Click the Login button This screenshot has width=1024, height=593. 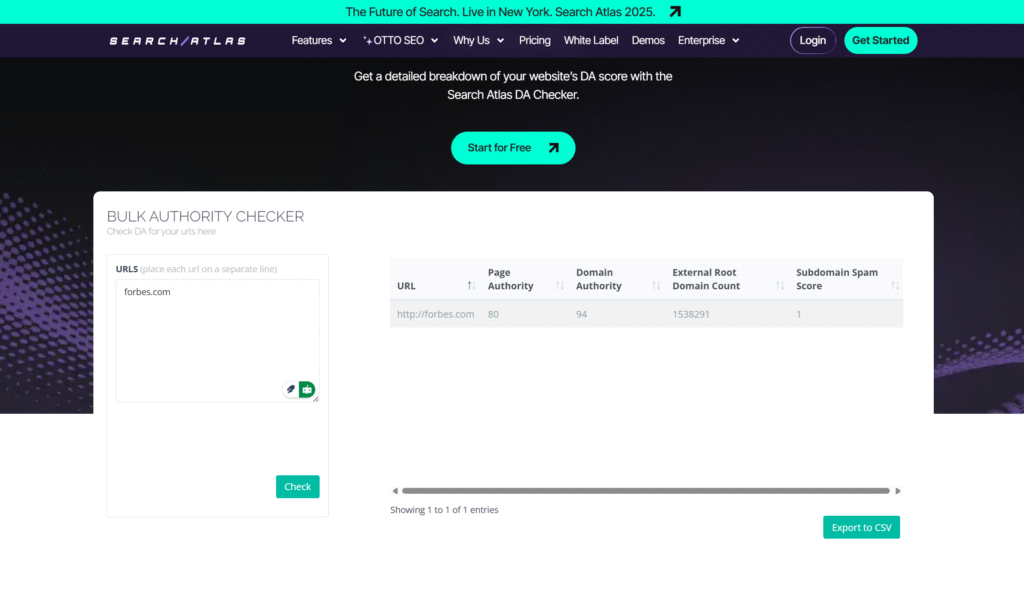812,40
